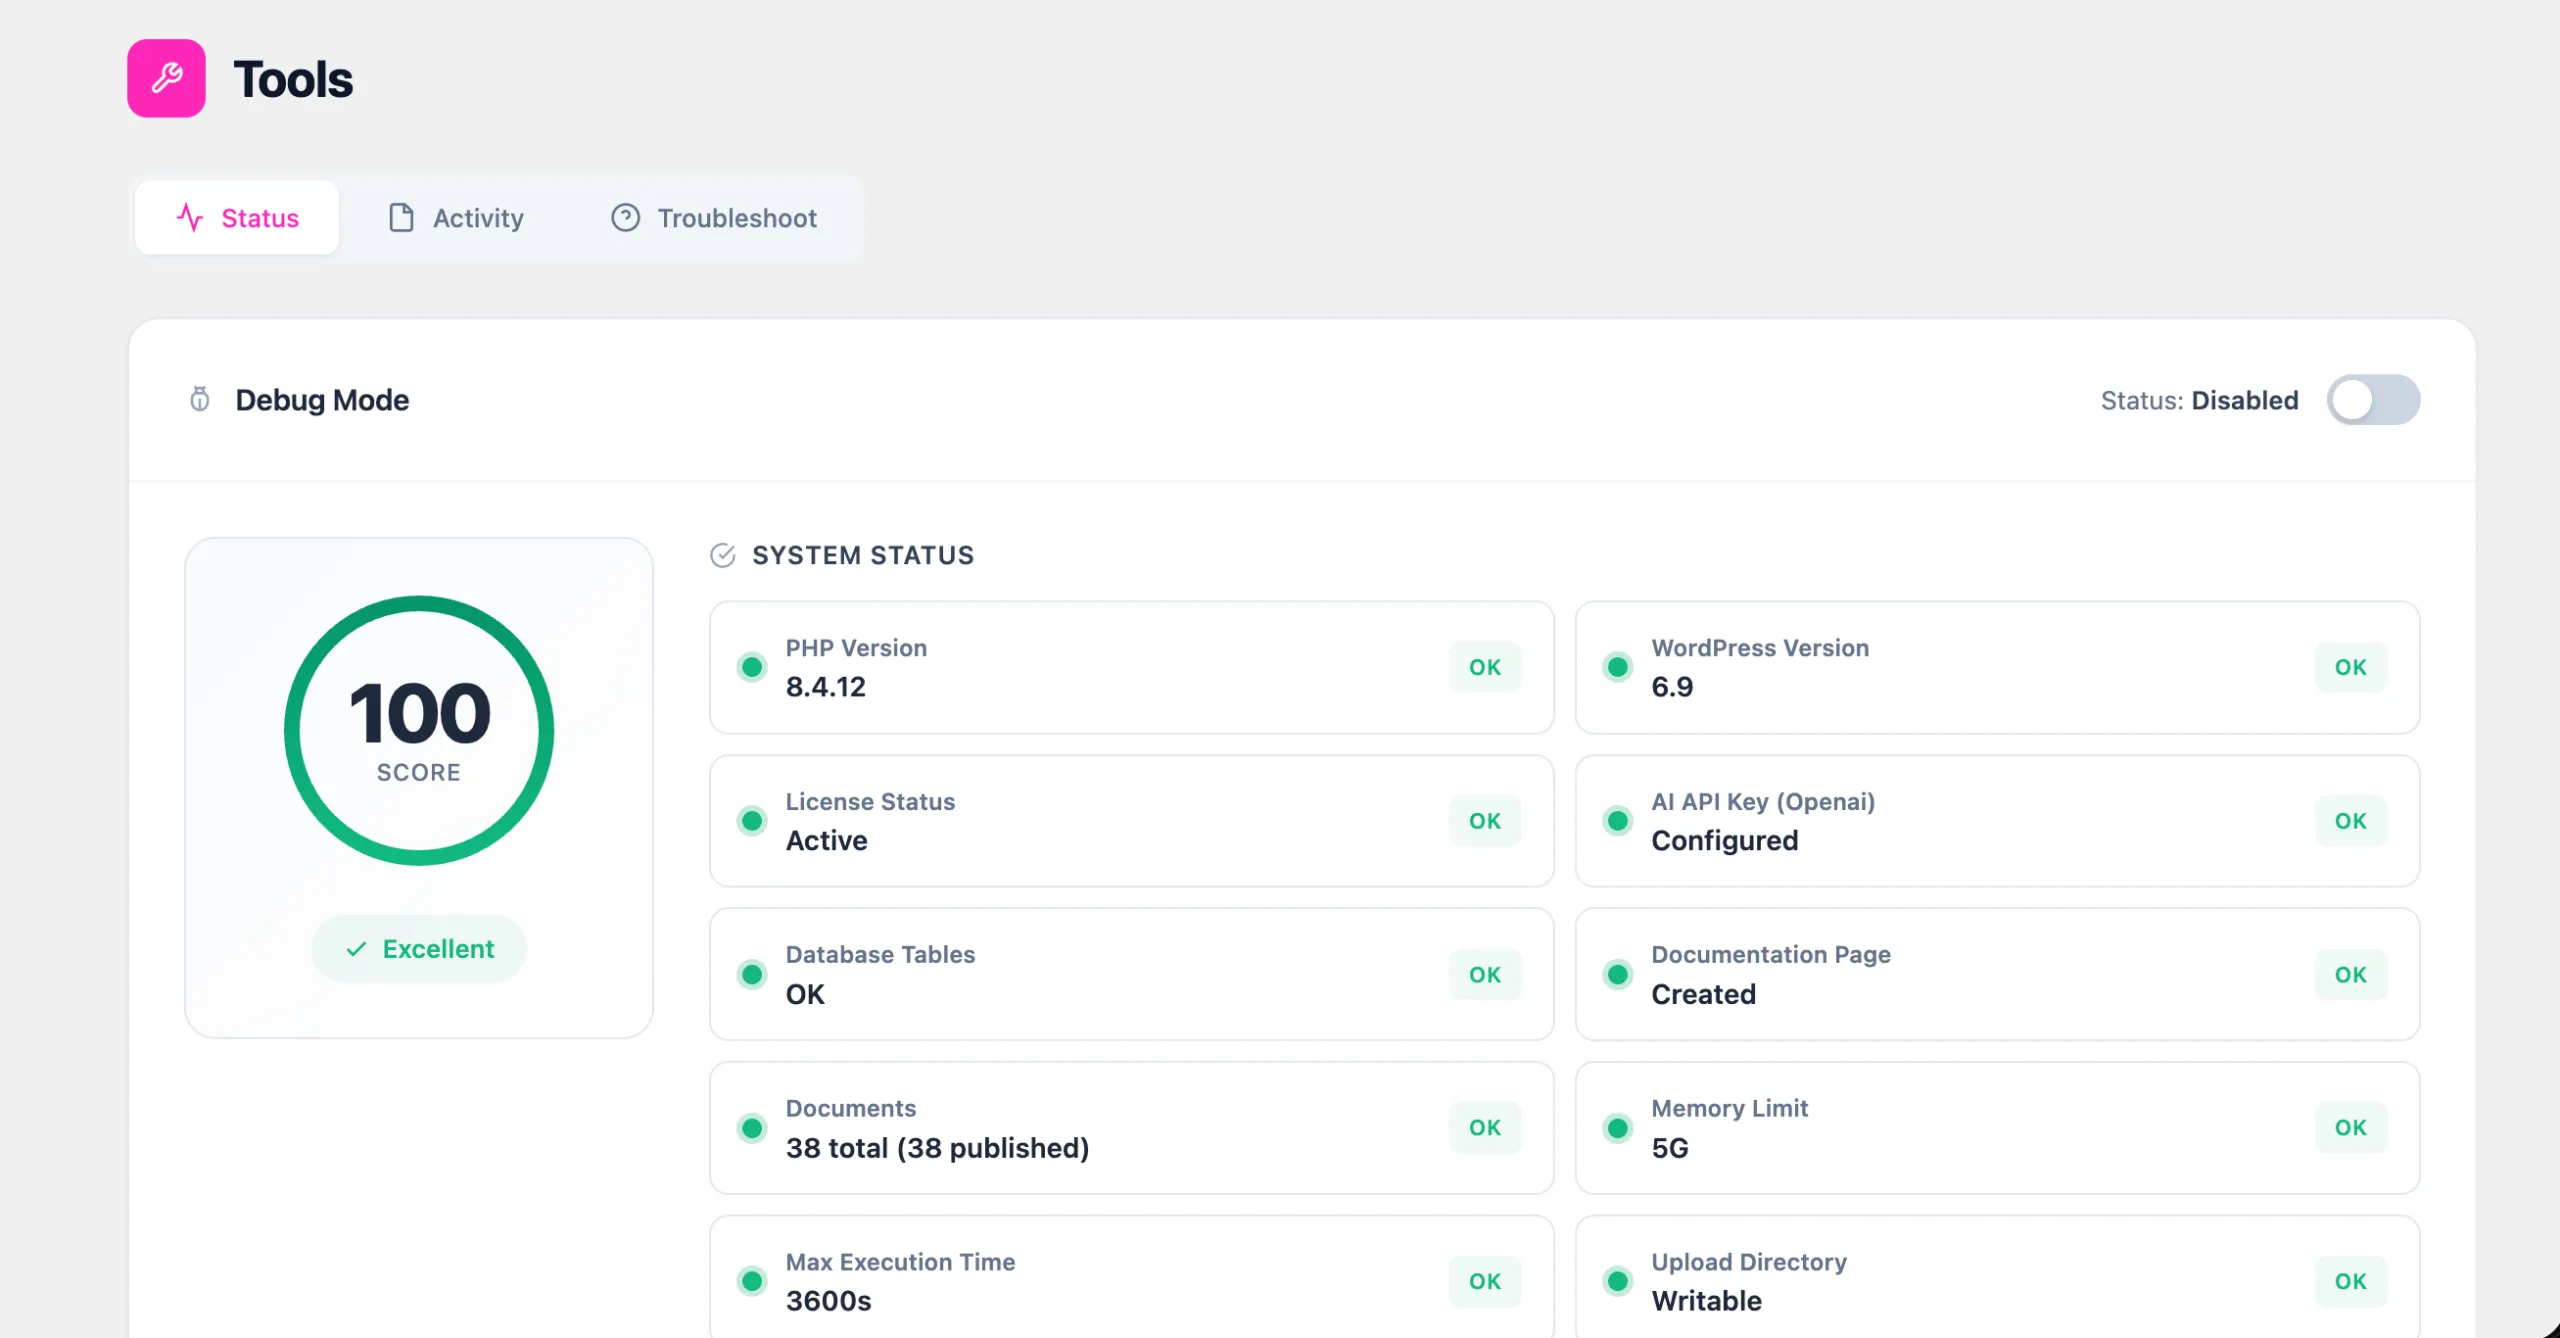Viewport: 2560px width, 1338px height.
Task: Click the document icon beside Activity
Action: pos(399,218)
